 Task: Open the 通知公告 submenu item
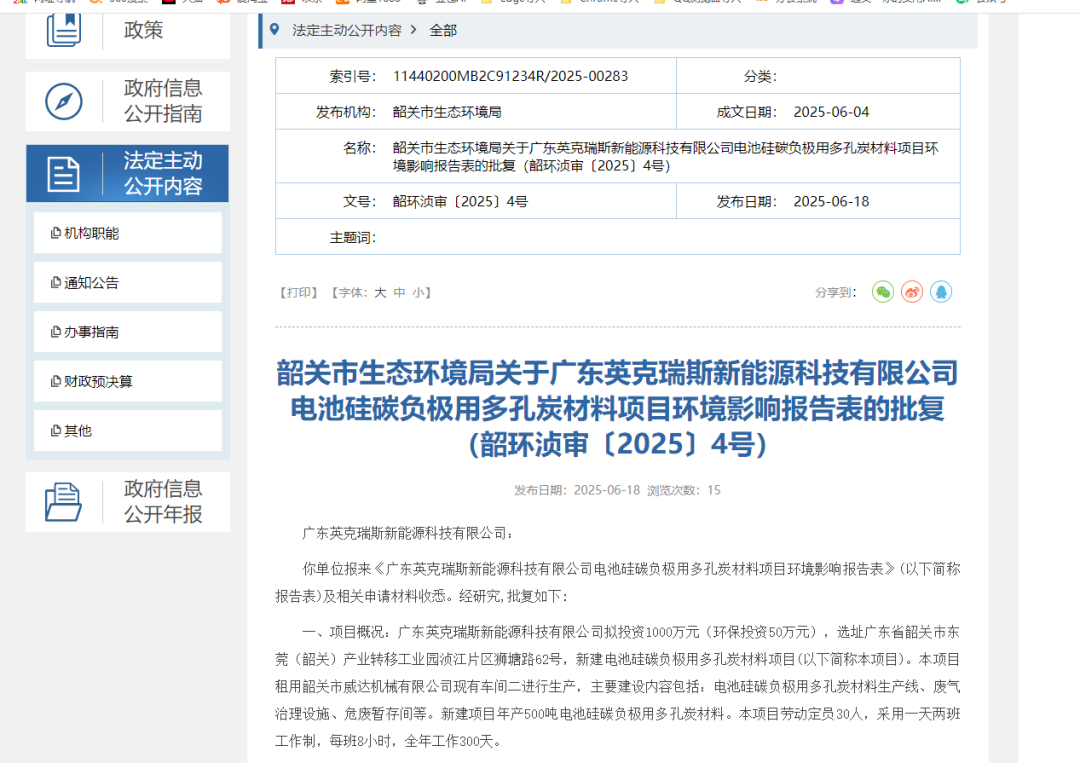click(128, 282)
